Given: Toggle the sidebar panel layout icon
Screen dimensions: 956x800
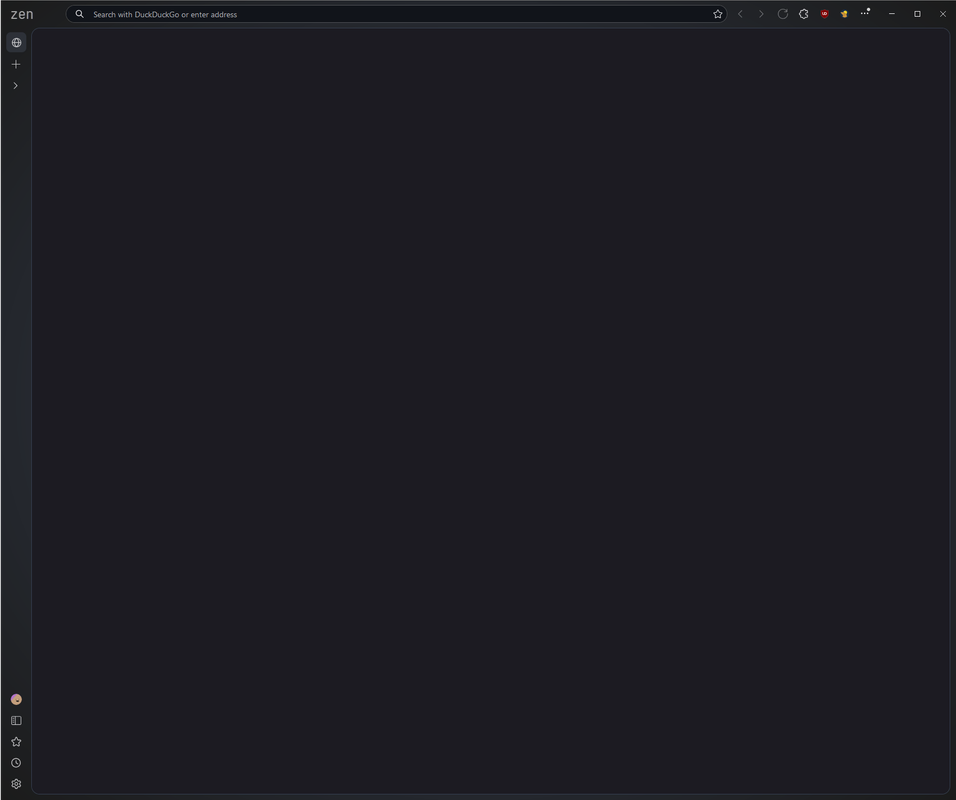Looking at the screenshot, I should click(16, 721).
